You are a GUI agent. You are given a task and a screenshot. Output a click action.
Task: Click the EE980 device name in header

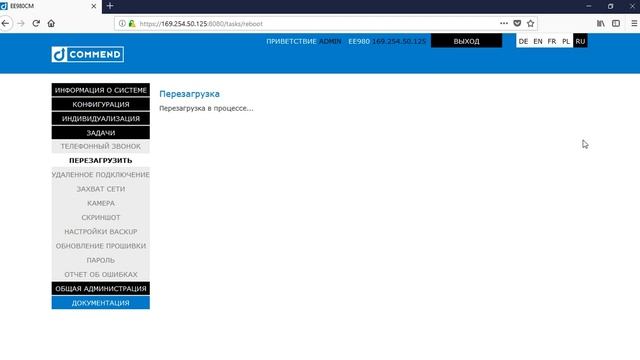point(359,41)
